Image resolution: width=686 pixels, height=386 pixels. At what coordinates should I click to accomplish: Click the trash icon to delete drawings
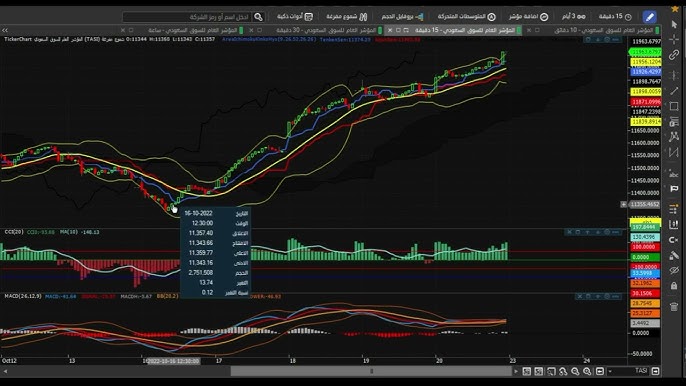point(674,306)
